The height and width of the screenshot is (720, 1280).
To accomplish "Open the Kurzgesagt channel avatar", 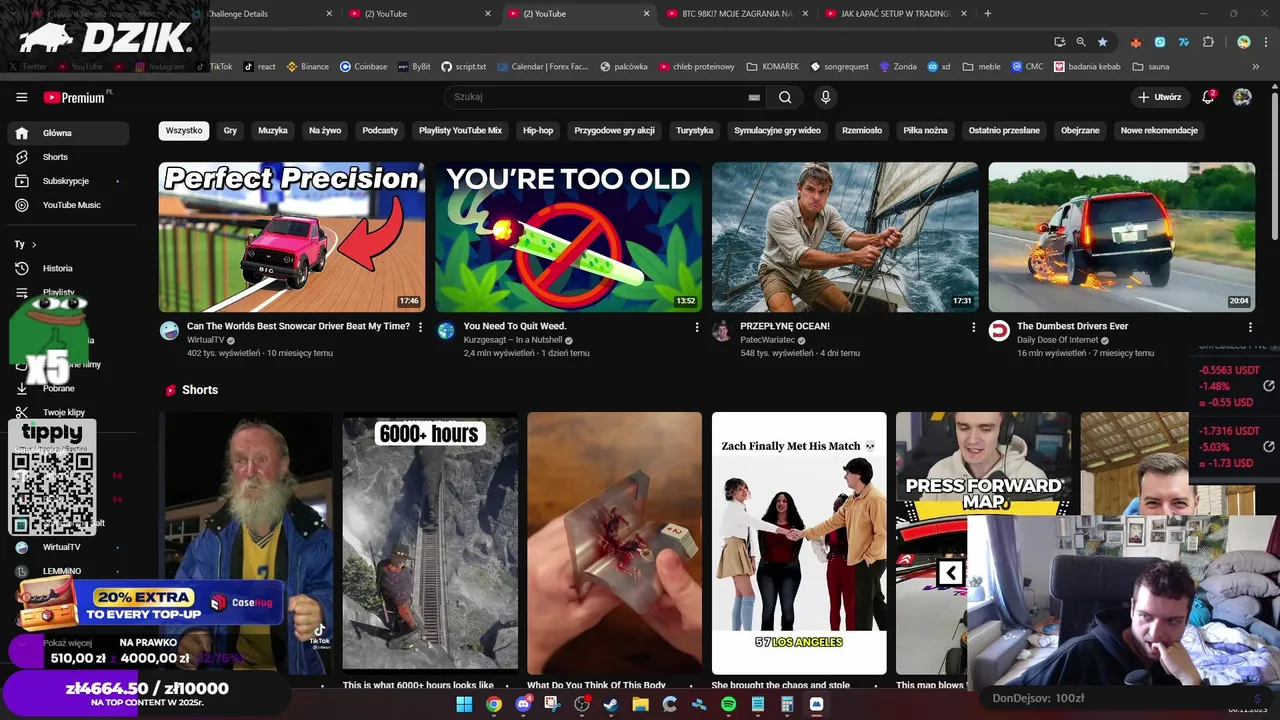I will (446, 331).
